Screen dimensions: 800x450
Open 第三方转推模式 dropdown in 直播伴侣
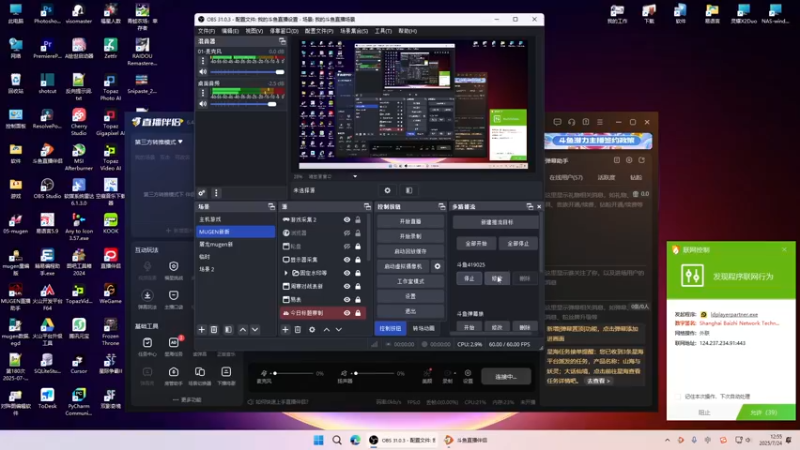(159, 142)
